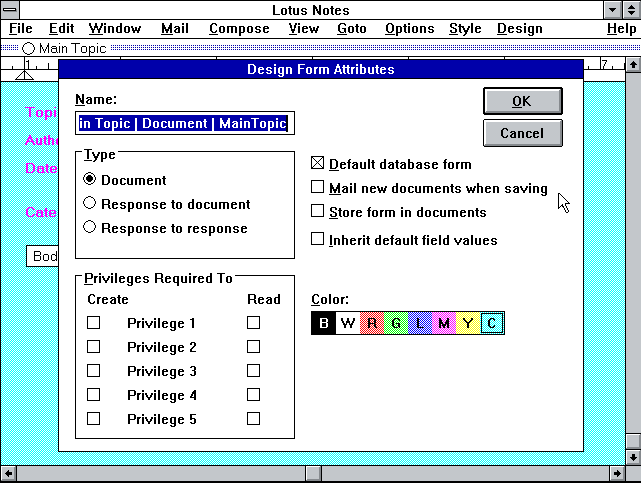Viewport: 641px width, 483px height.
Task: Open the Compose menu
Action: click(x=239, y=29)
